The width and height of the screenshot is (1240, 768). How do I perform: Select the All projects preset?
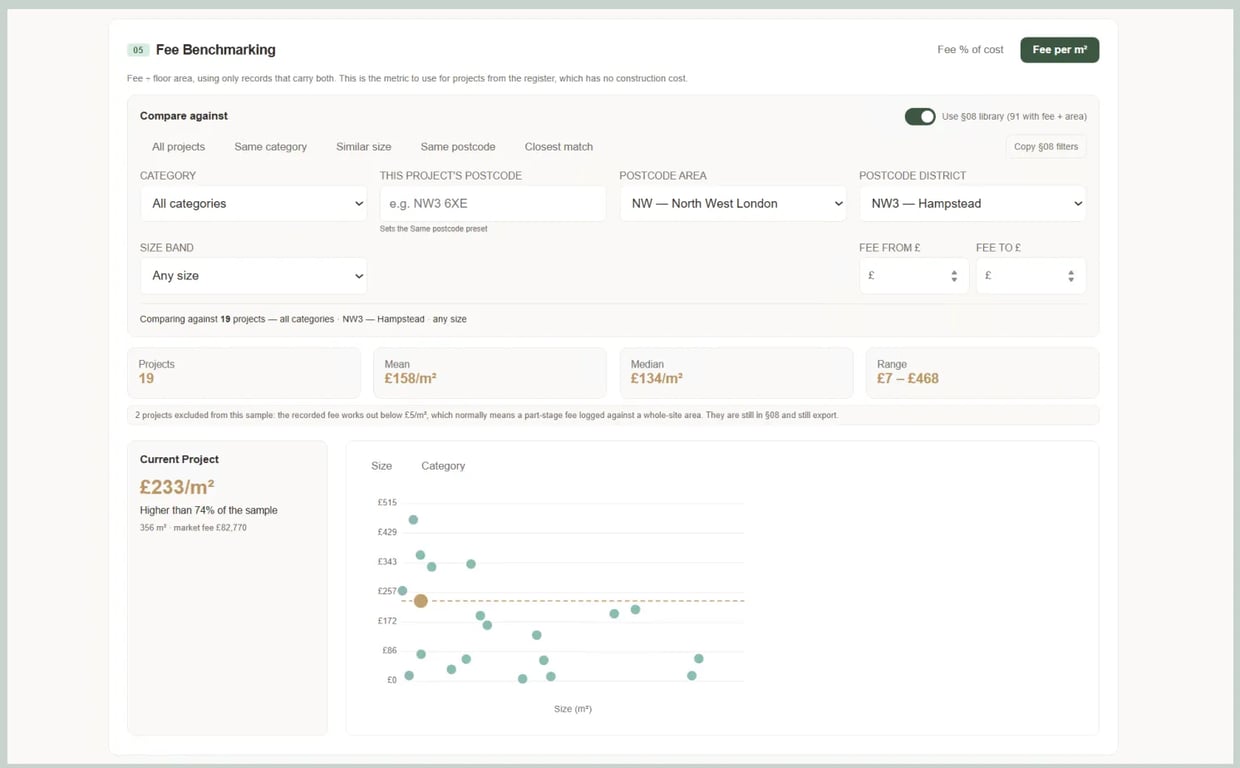(x=178, y=147)
